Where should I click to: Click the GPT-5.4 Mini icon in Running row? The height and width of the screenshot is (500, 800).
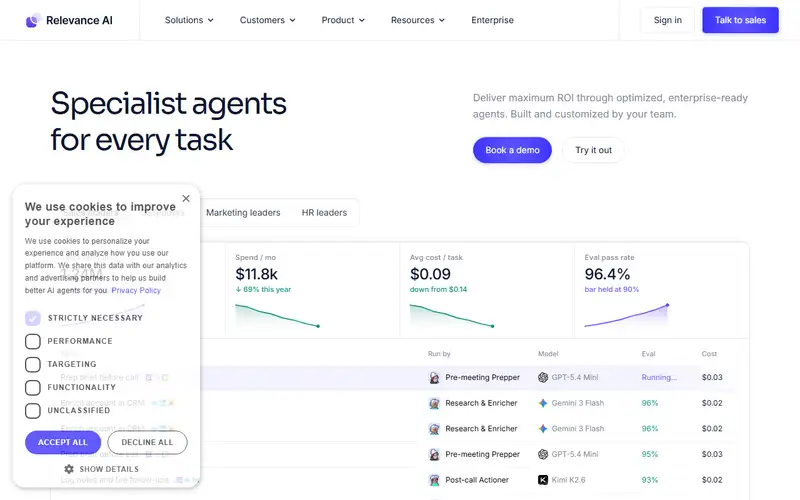[543, 378]
